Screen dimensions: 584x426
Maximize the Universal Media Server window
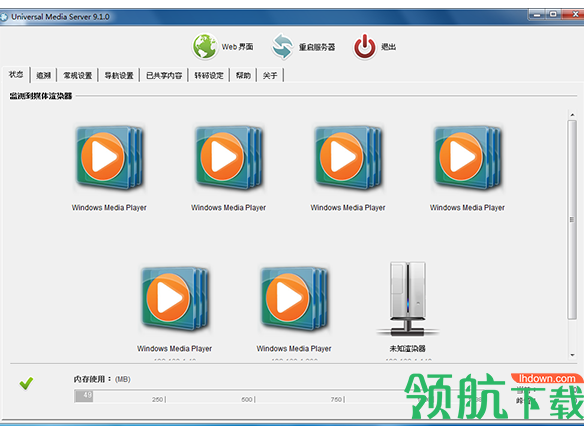553,15
